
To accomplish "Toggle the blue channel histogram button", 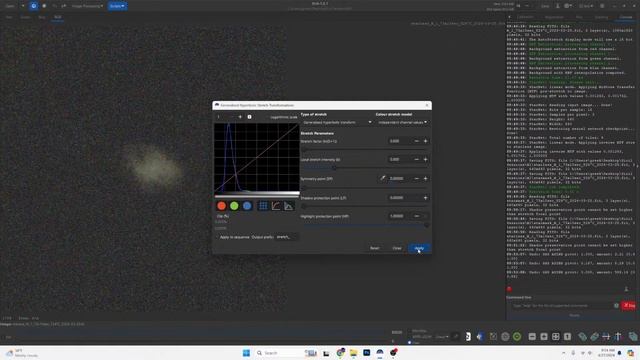I will pos(247,206).
